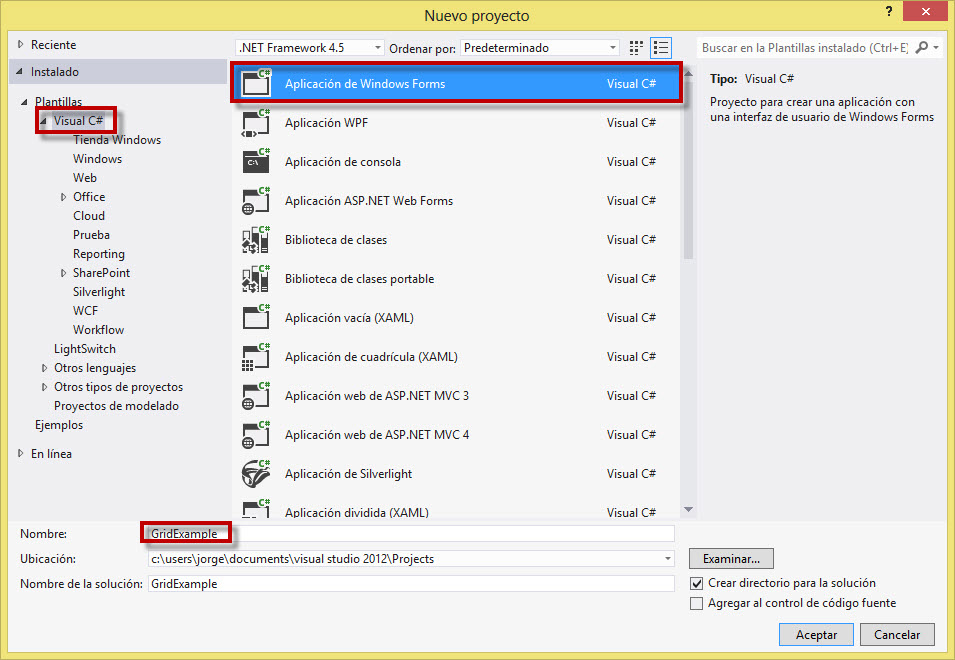This screenshot has width=955, height=660.
Task: Select the Ejemplos node
Action: pos(58,425)
